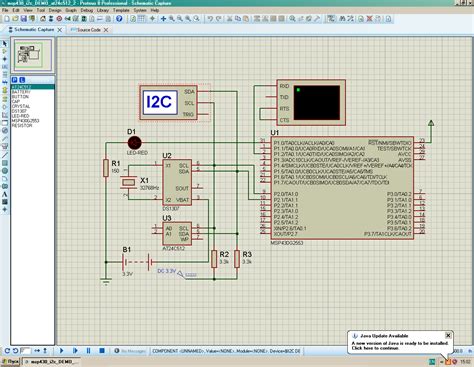
Task: Toggle the grid display toolbar icon
Action: coord(141,19)
